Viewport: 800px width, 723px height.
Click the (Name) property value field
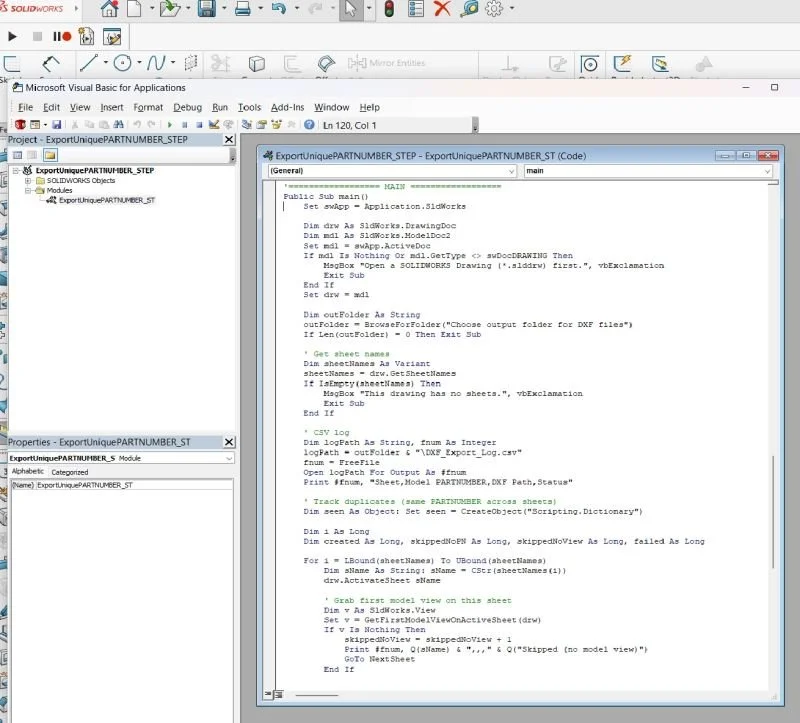coord(134,485)
